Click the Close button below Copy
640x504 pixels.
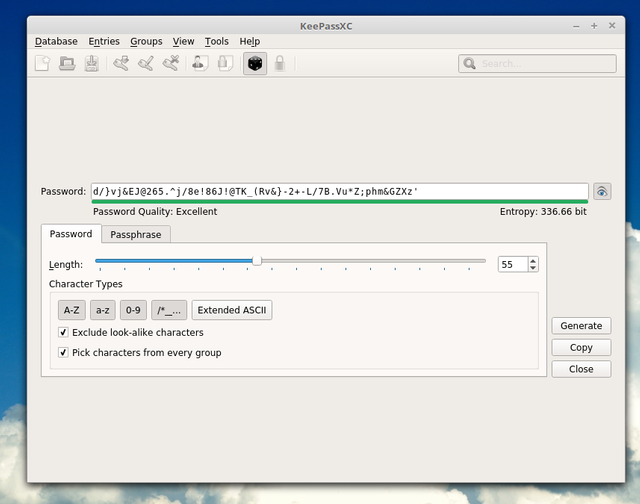pos(581,369)
